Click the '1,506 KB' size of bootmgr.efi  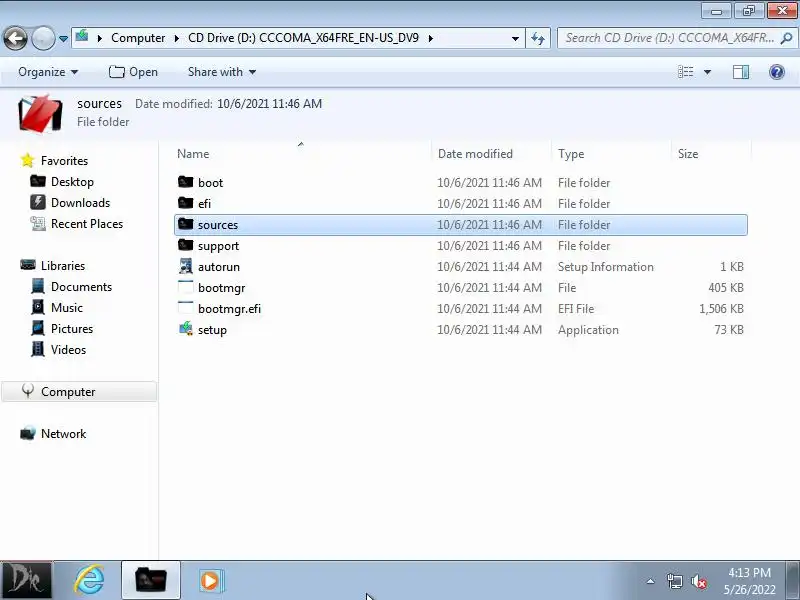(x=721, y=308)
